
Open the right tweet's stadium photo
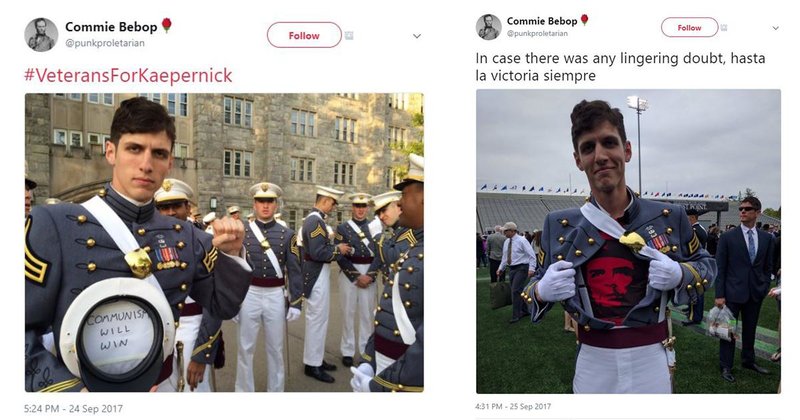pos(628,240)
